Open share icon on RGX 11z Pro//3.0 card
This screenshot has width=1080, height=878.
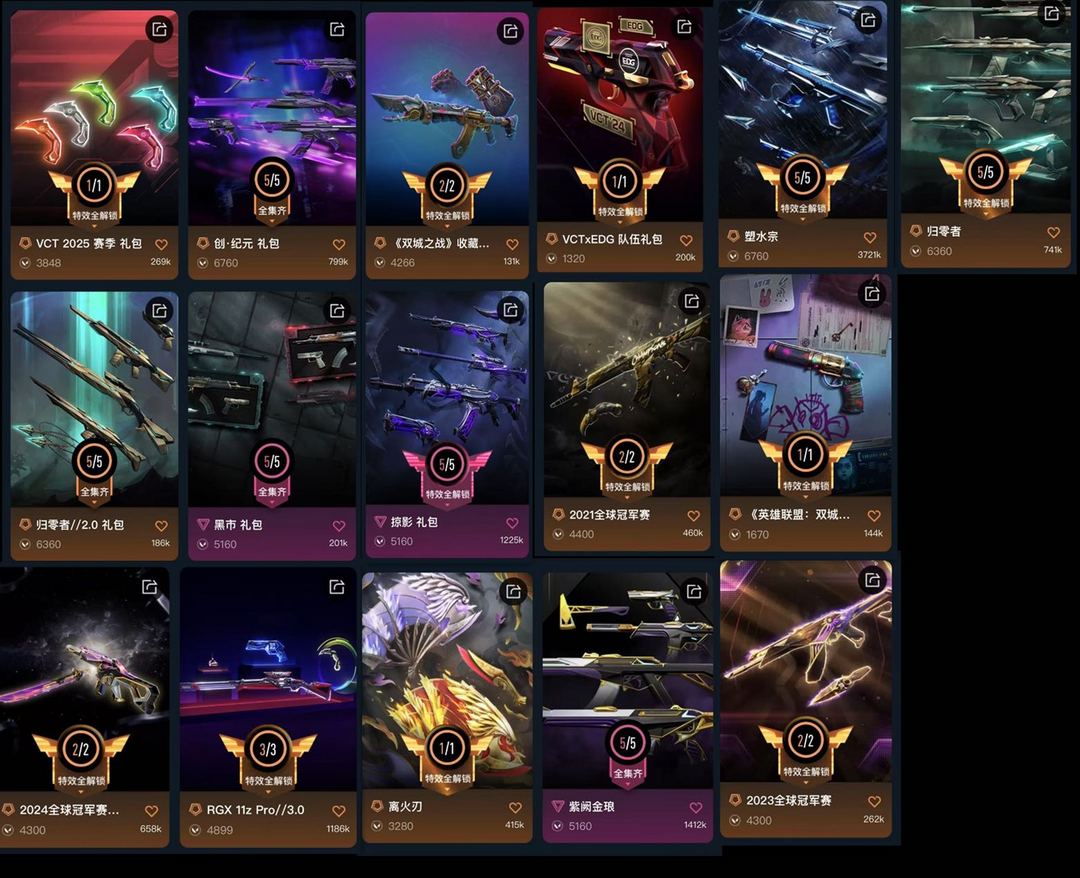pos(337,587)
